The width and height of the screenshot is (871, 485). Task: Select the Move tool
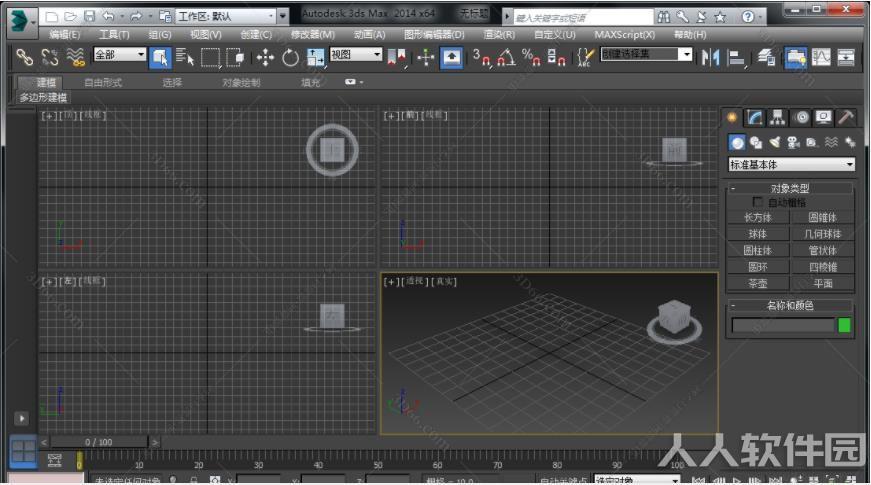tap(265, 57)
